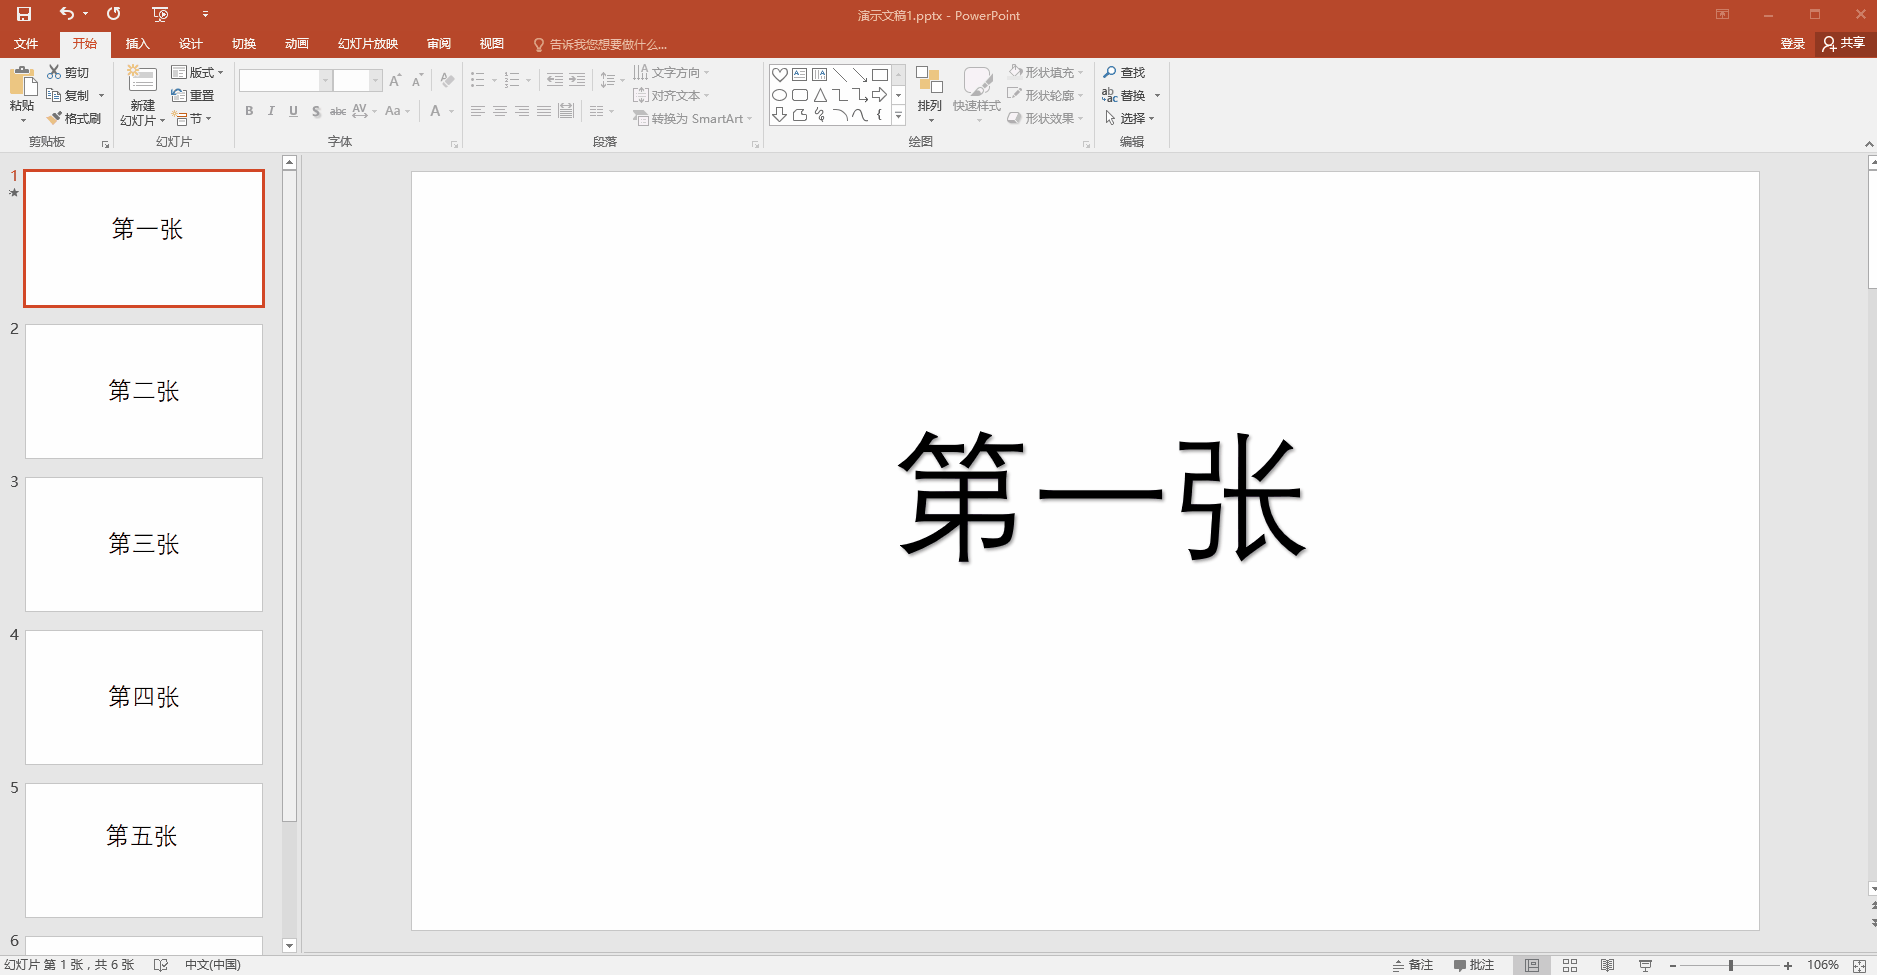The image size is (1877, 975).
Task: Cut selection with the scissors icon
Action: point(54,72)
